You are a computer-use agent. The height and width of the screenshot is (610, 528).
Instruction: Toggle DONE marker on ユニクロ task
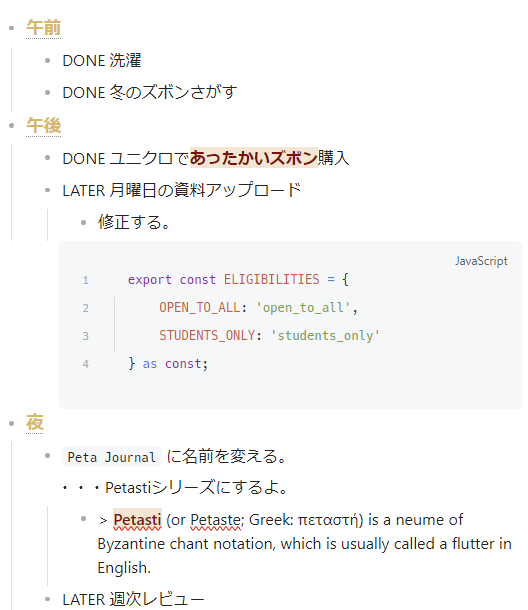pyautogui.click(x=84, y=158)
